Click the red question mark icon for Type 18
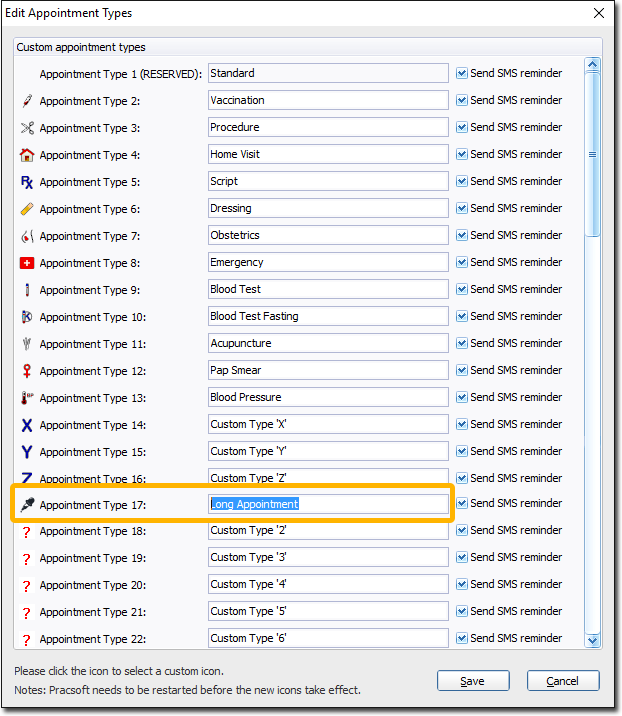 (x=27, y=532)
